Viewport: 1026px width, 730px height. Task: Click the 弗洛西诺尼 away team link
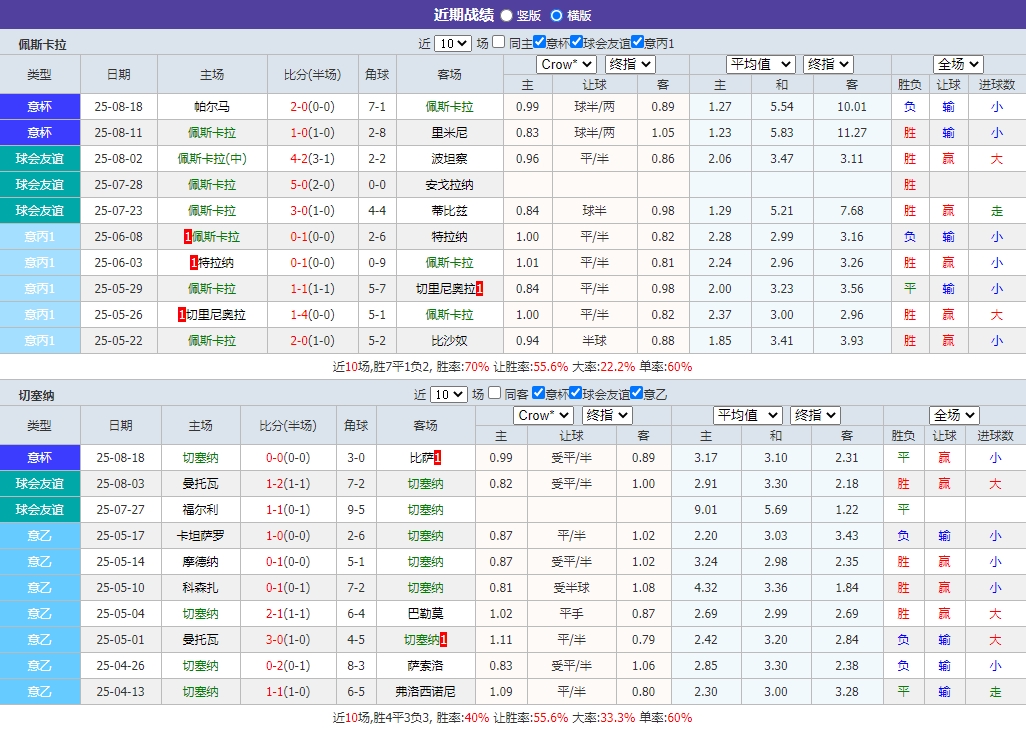pos(425,691)
